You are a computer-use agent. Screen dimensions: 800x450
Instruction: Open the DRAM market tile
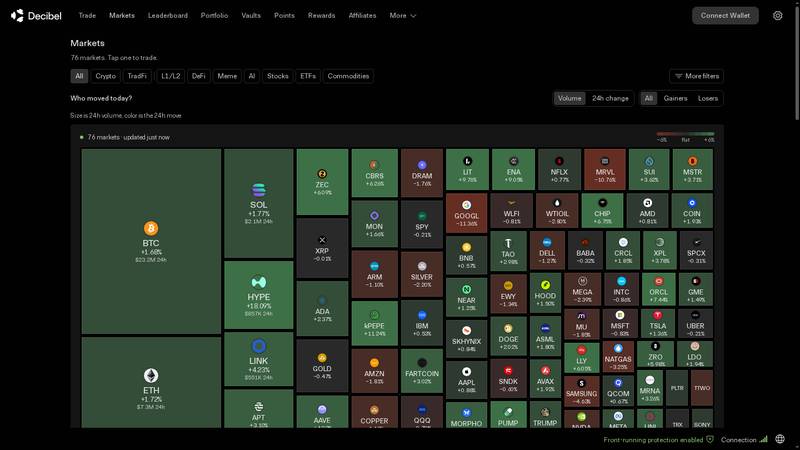tap(422, 173)
